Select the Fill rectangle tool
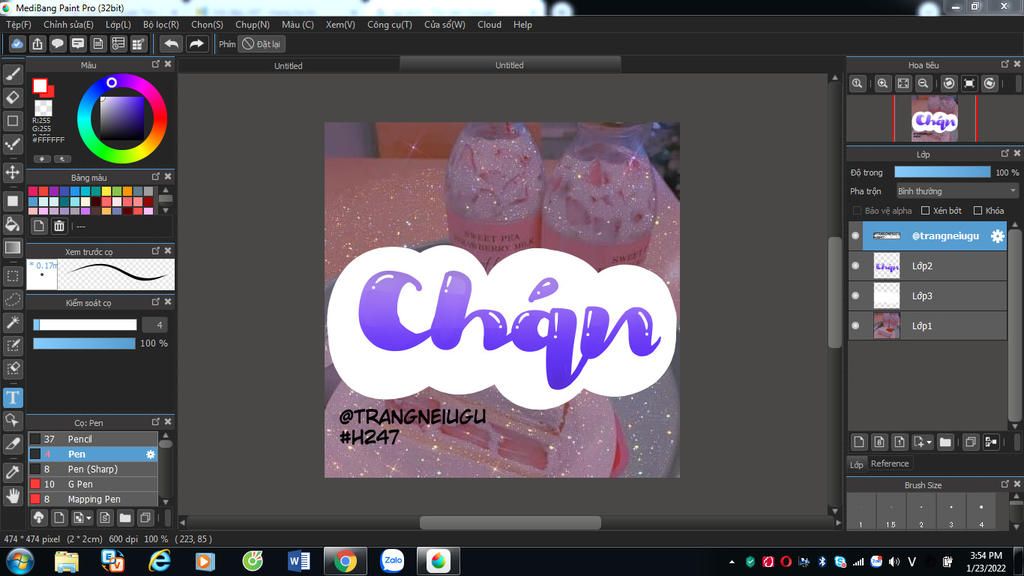Screen dimensions: 1024x576 click(x=12, y=200)
